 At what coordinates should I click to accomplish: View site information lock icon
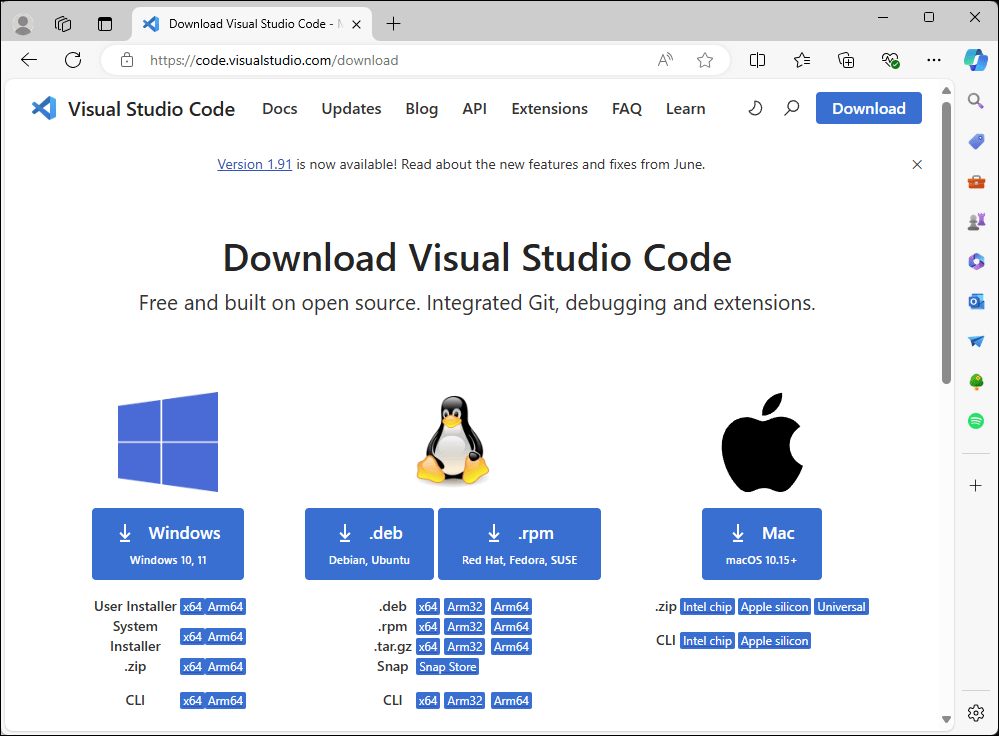127,60
